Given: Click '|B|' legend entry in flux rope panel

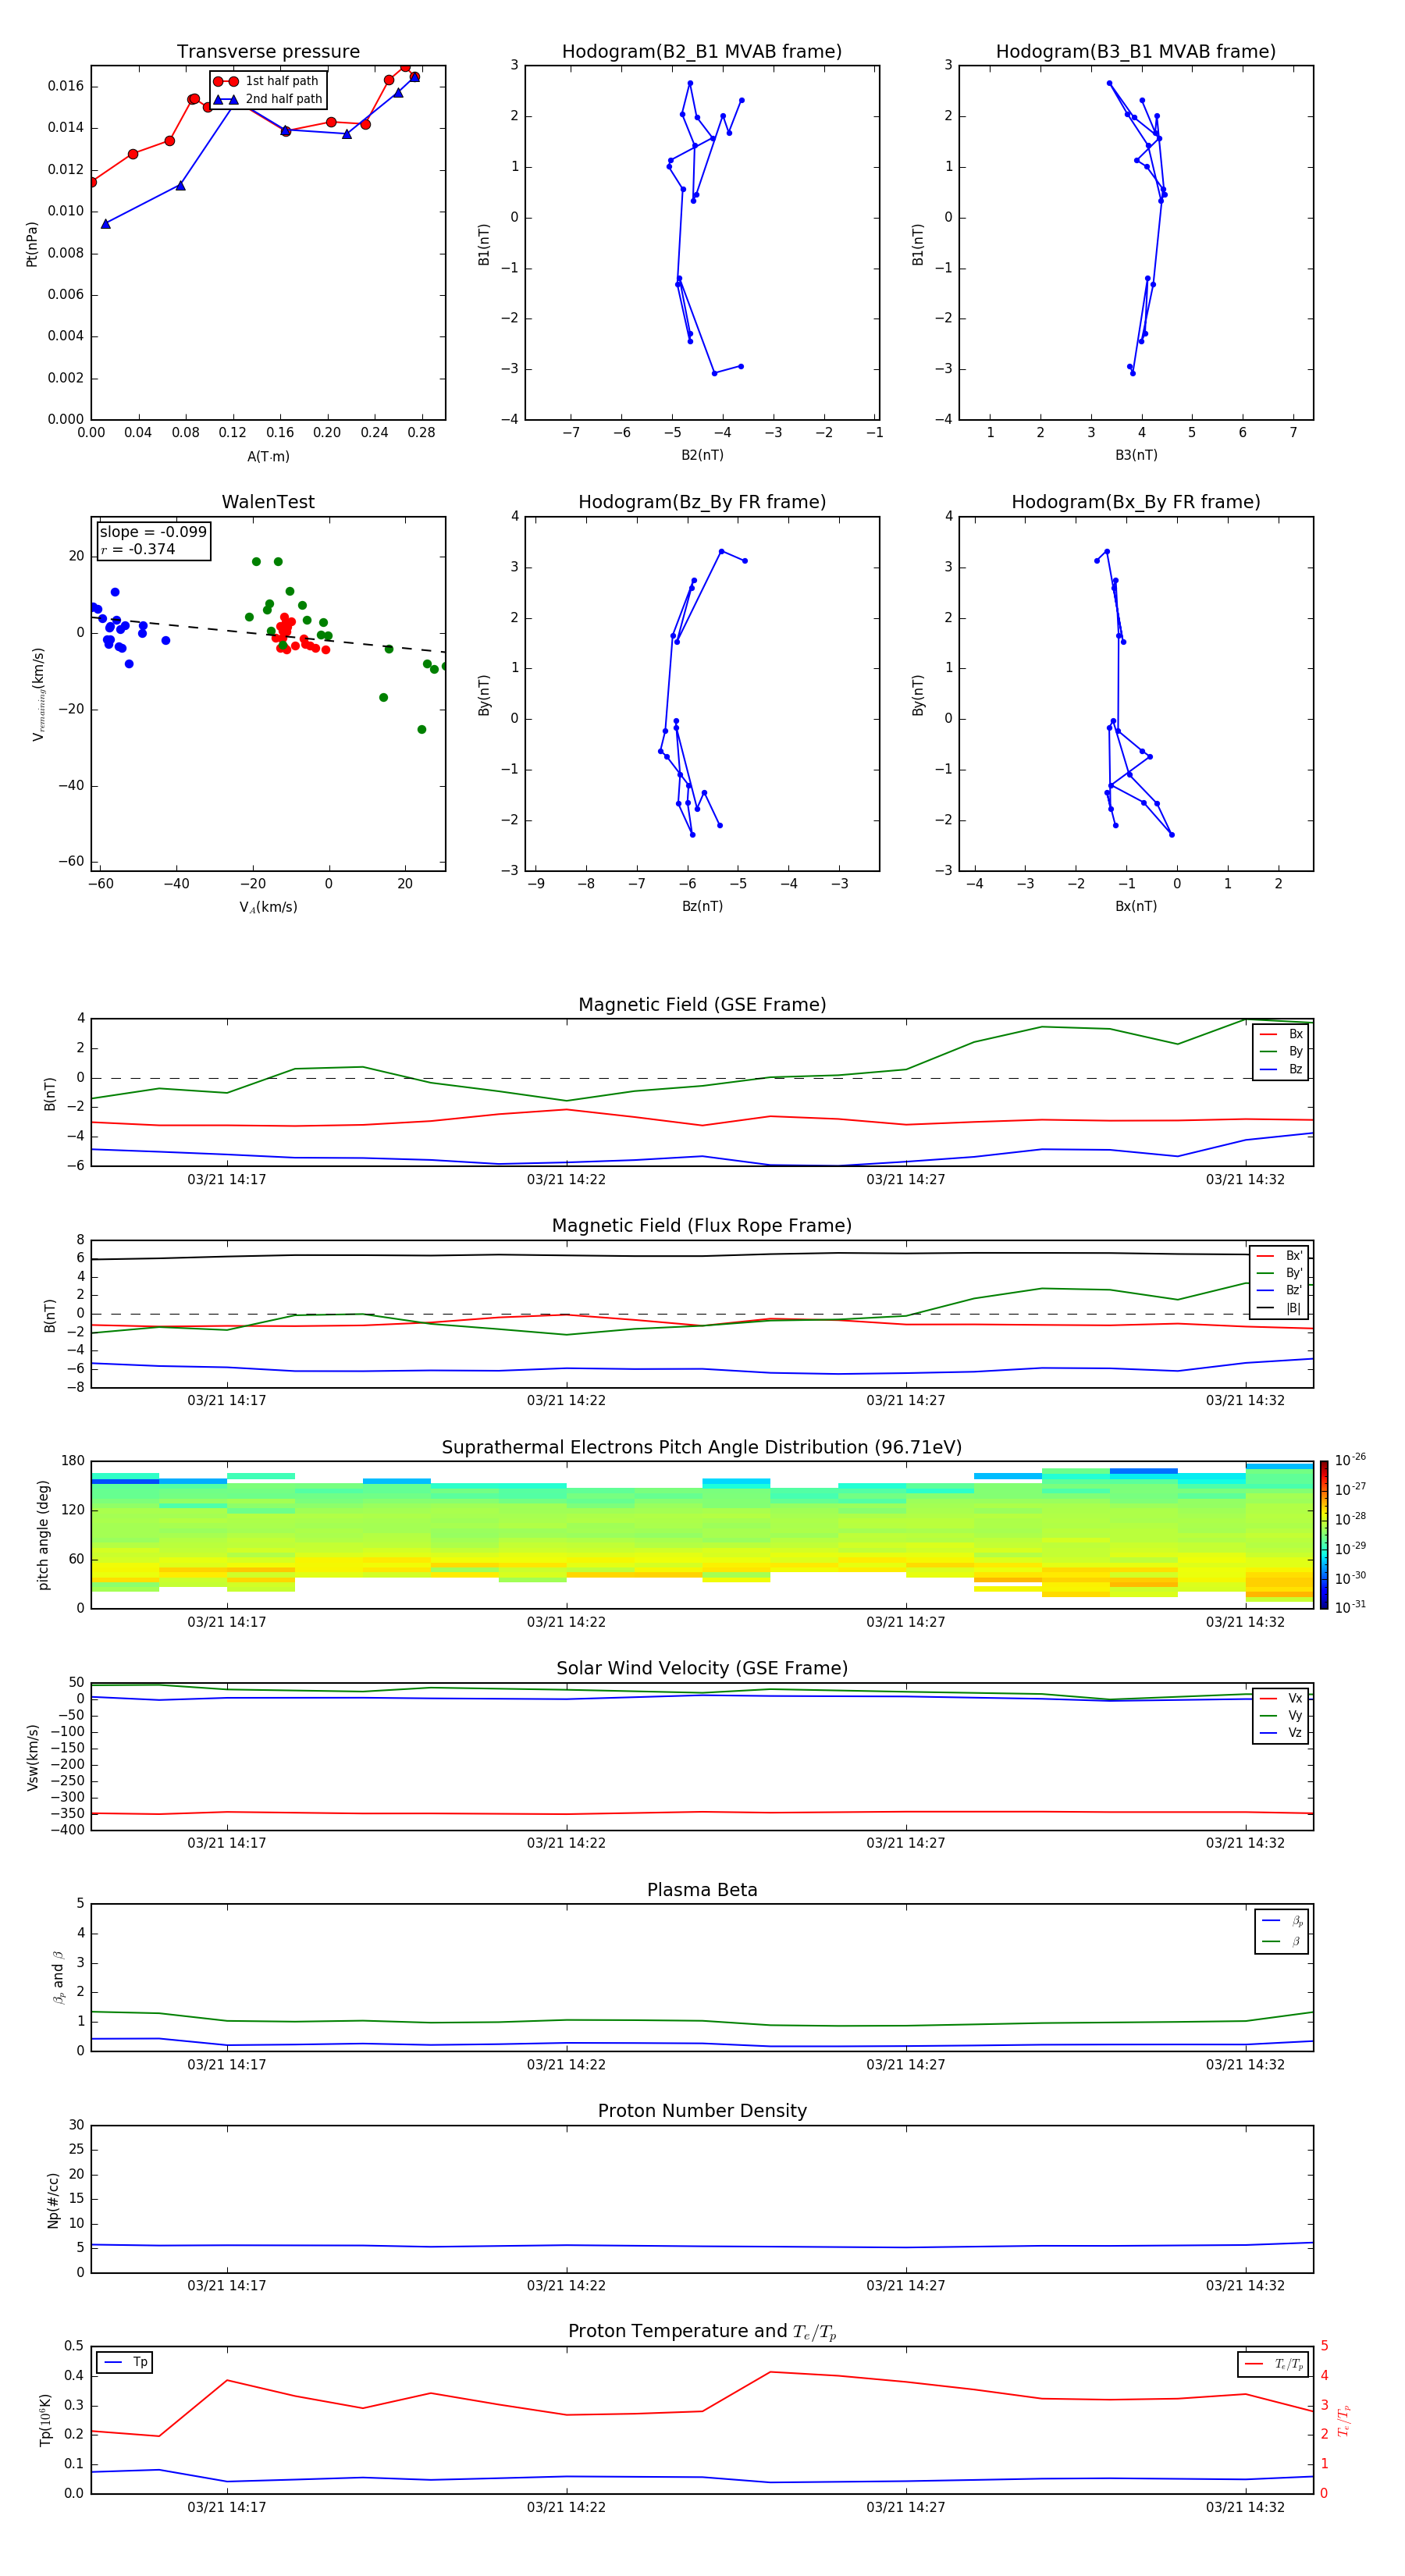Looking at the screenshot, I should (x=1280, y=1308).
